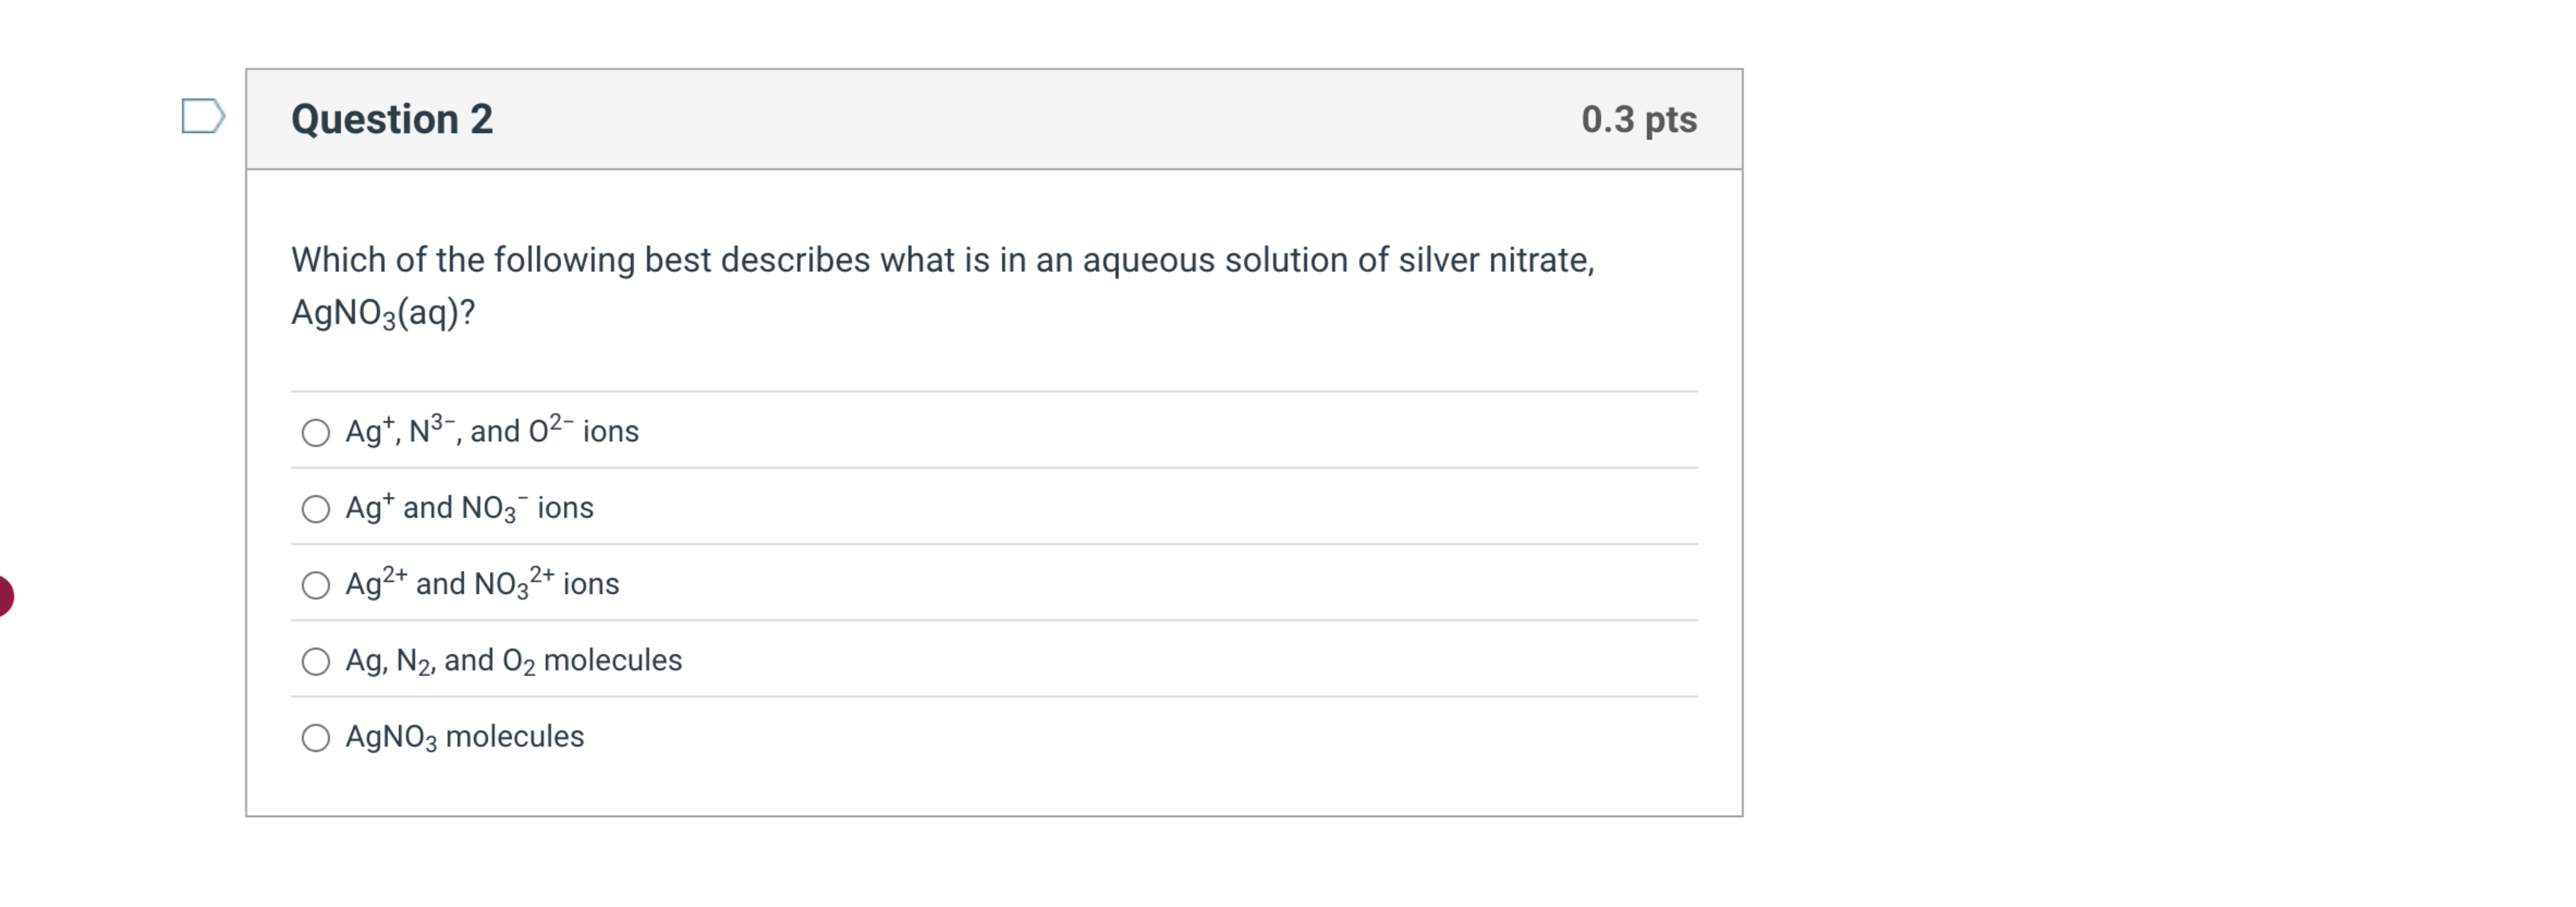Image resolution: width=2576 pixels, height=907 pixels.
Task: Choose the Ag+, N3-, and O2- ions option
Action: pyautogui.click(x=315, y=432)
